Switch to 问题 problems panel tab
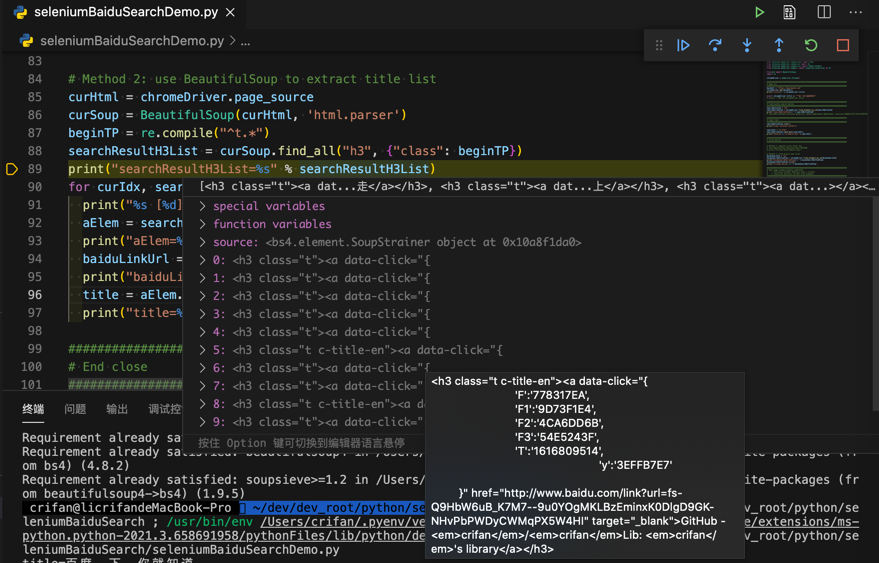Image resolution: width=879 pixels, height=563 pixels. coord(75,409)
